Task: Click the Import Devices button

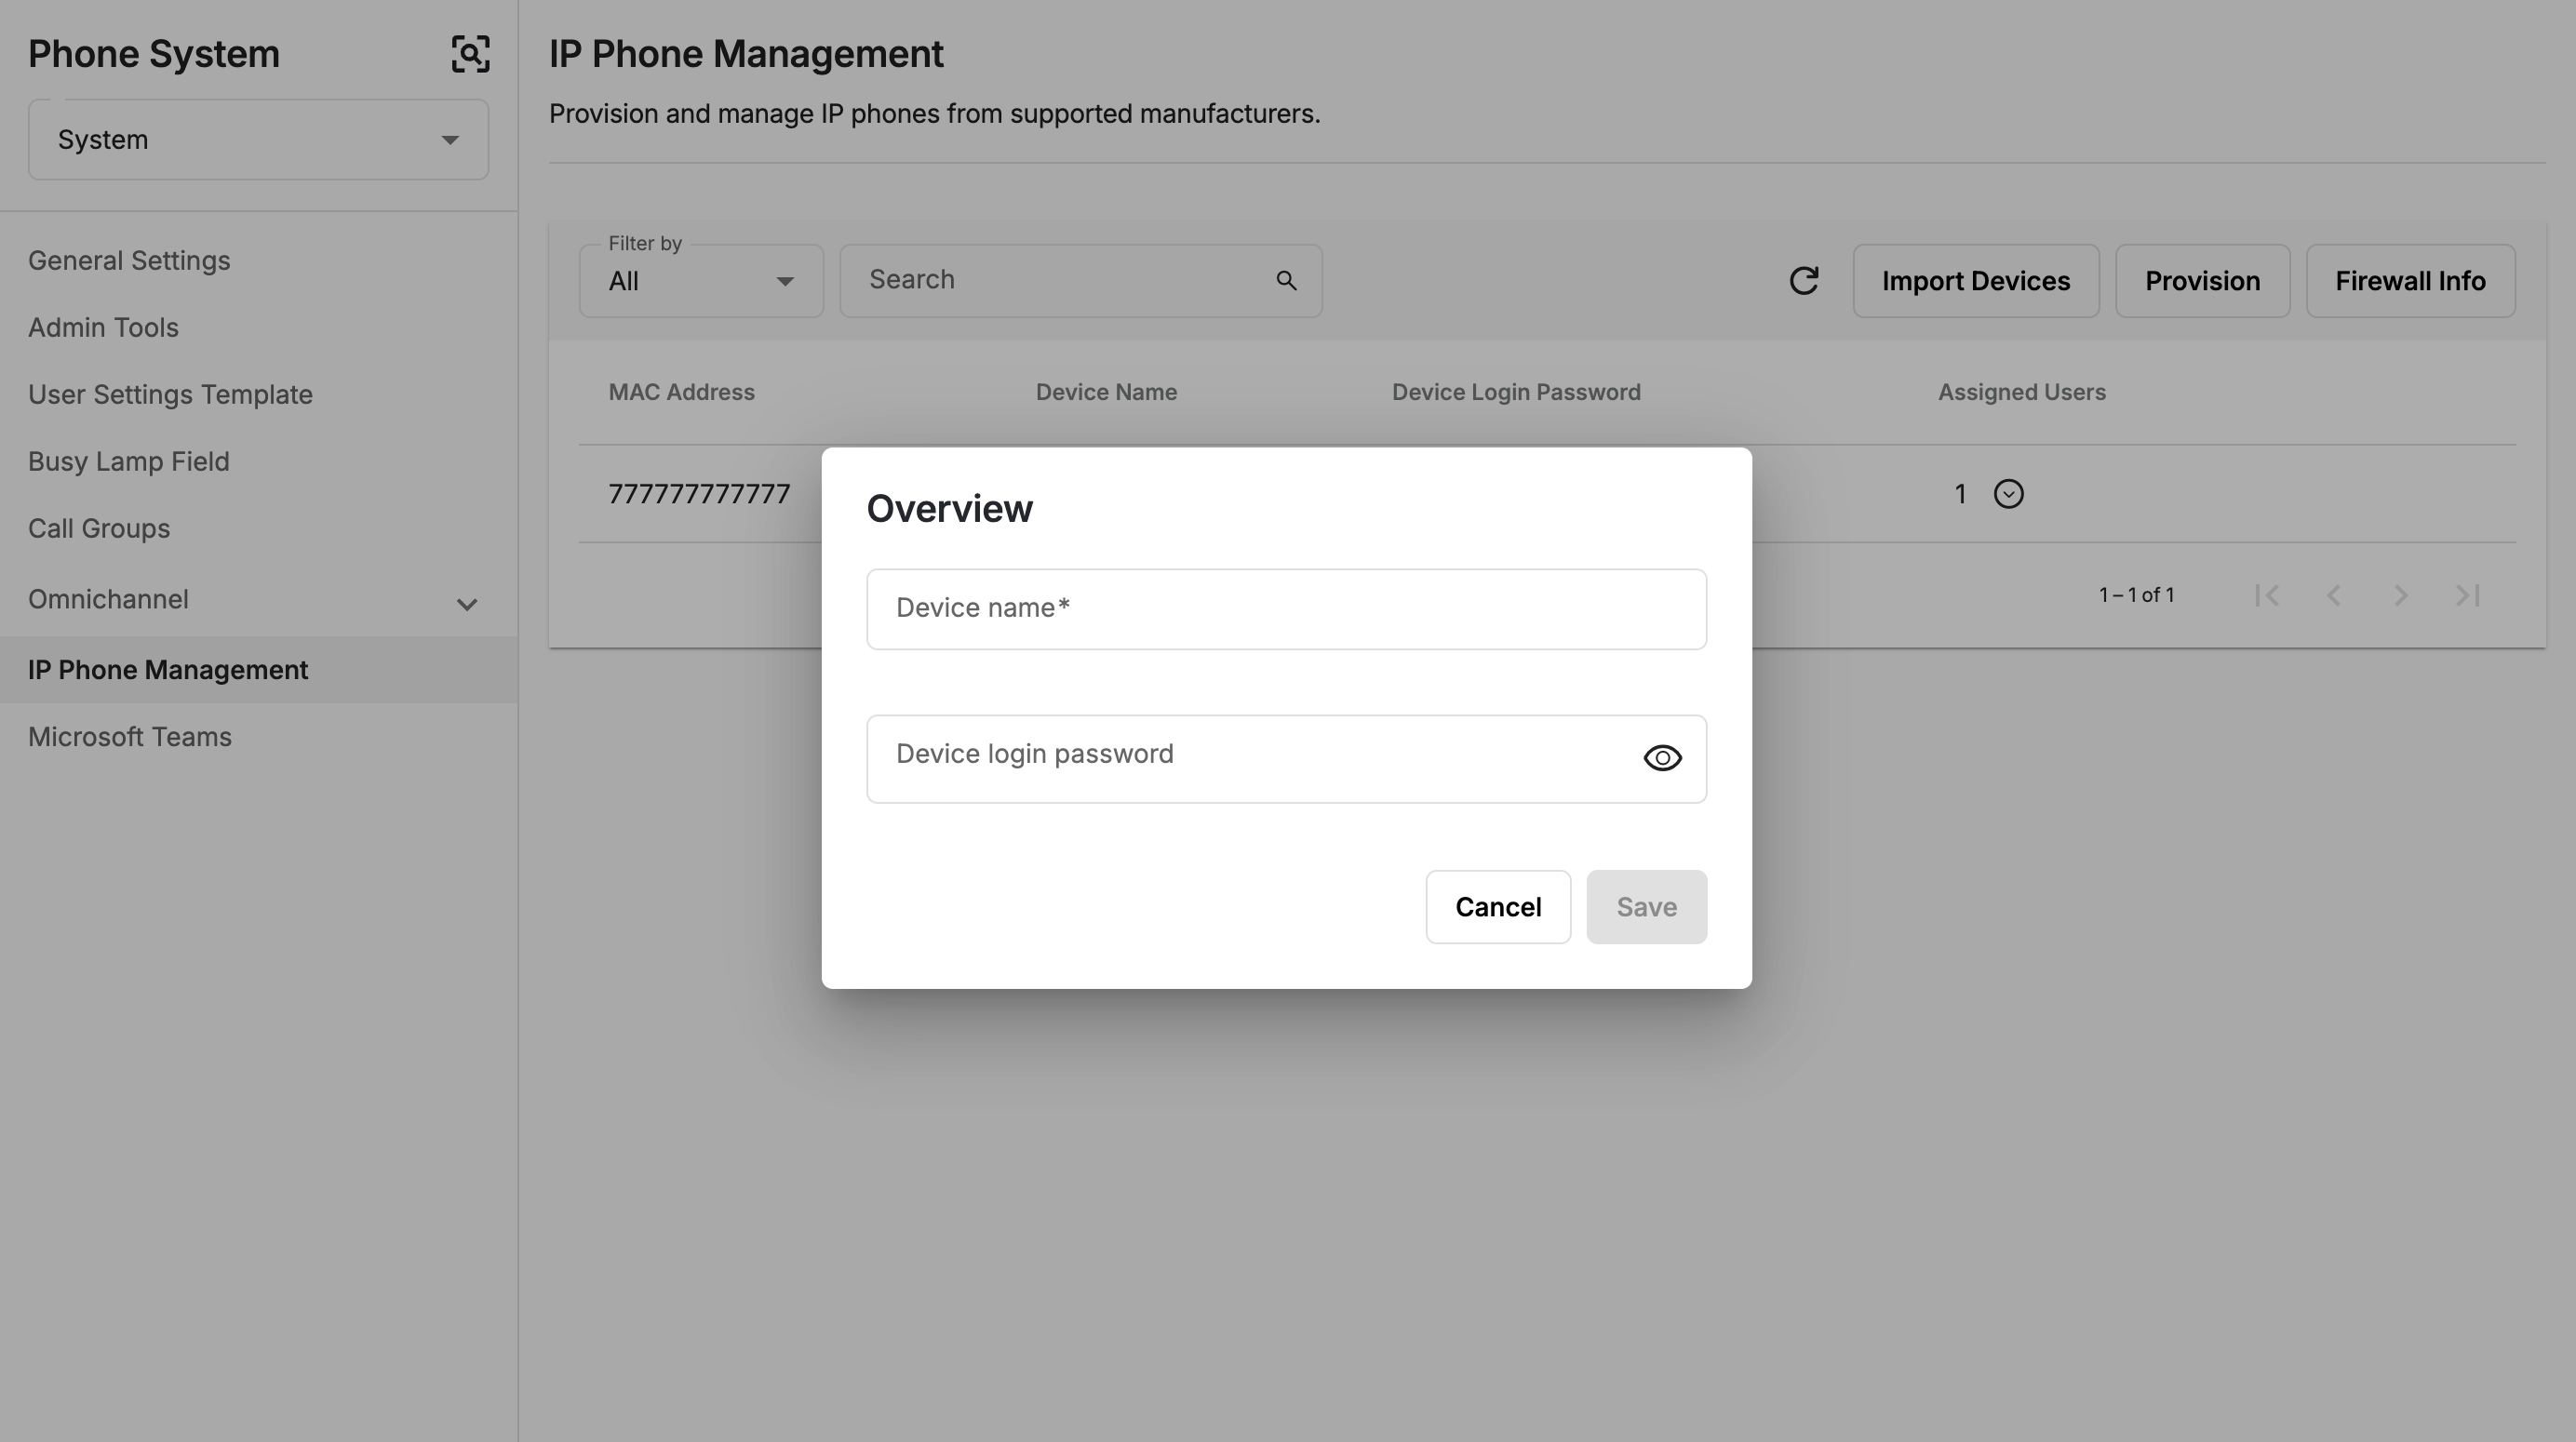Action: click(x=1976, y=281)
